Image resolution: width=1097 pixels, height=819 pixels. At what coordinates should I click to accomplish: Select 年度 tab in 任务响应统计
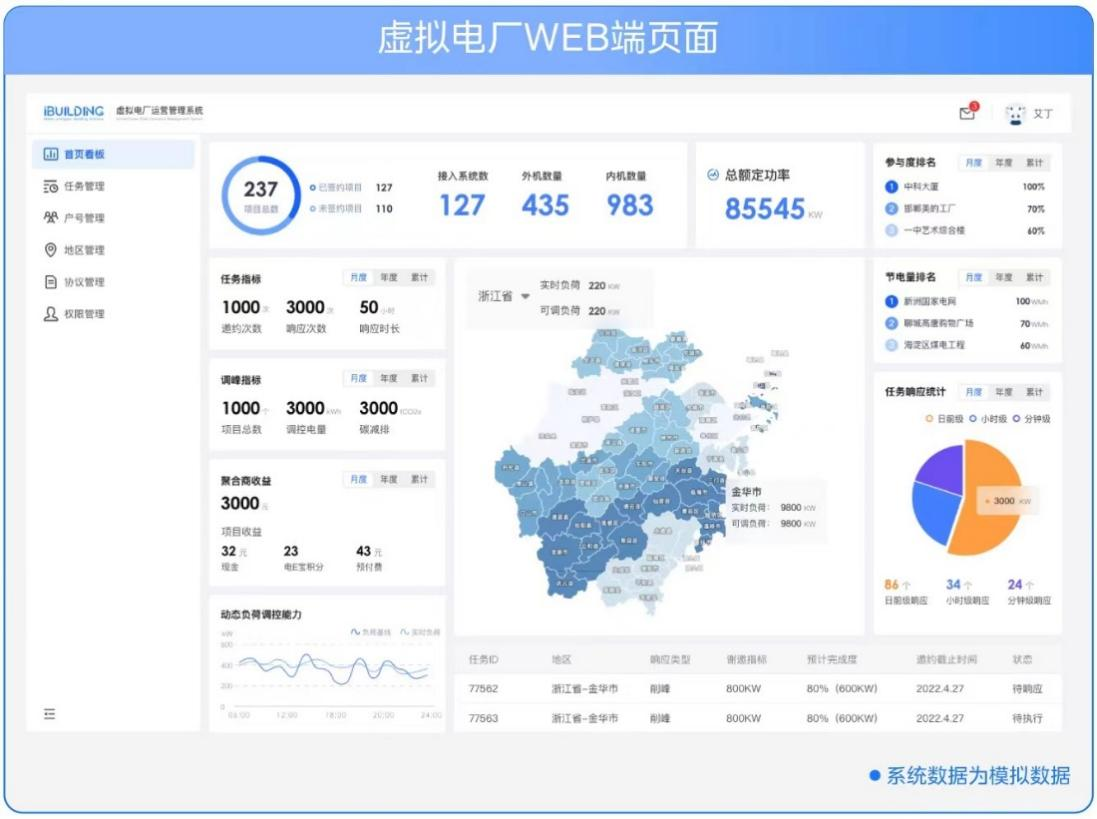pyautogui.click(x=1003, y=392)
